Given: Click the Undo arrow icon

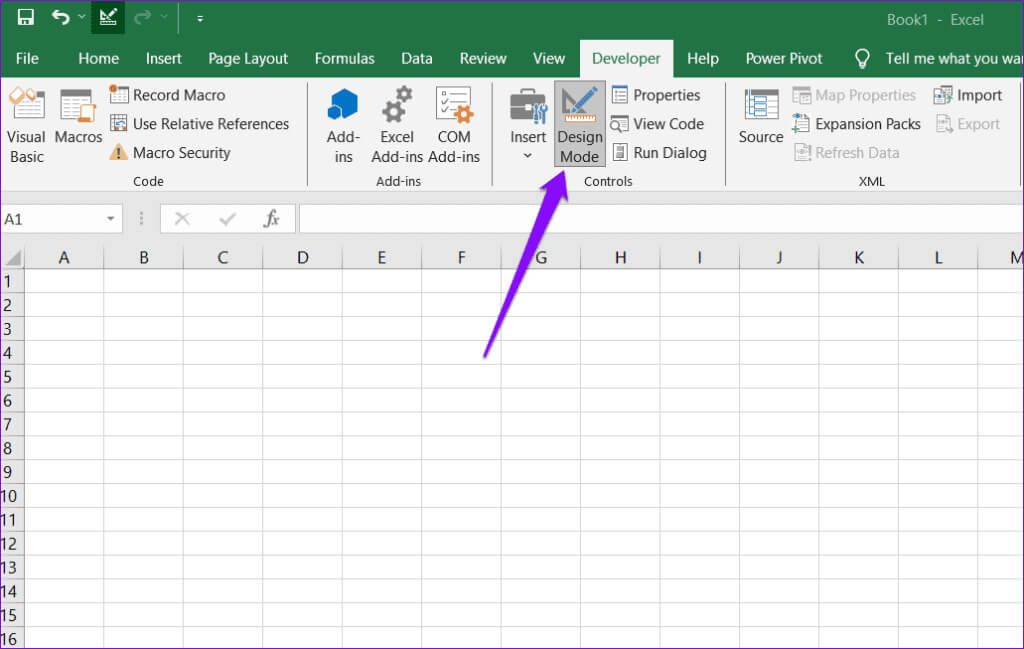Looking at the screenshot, I should (61, 18).
